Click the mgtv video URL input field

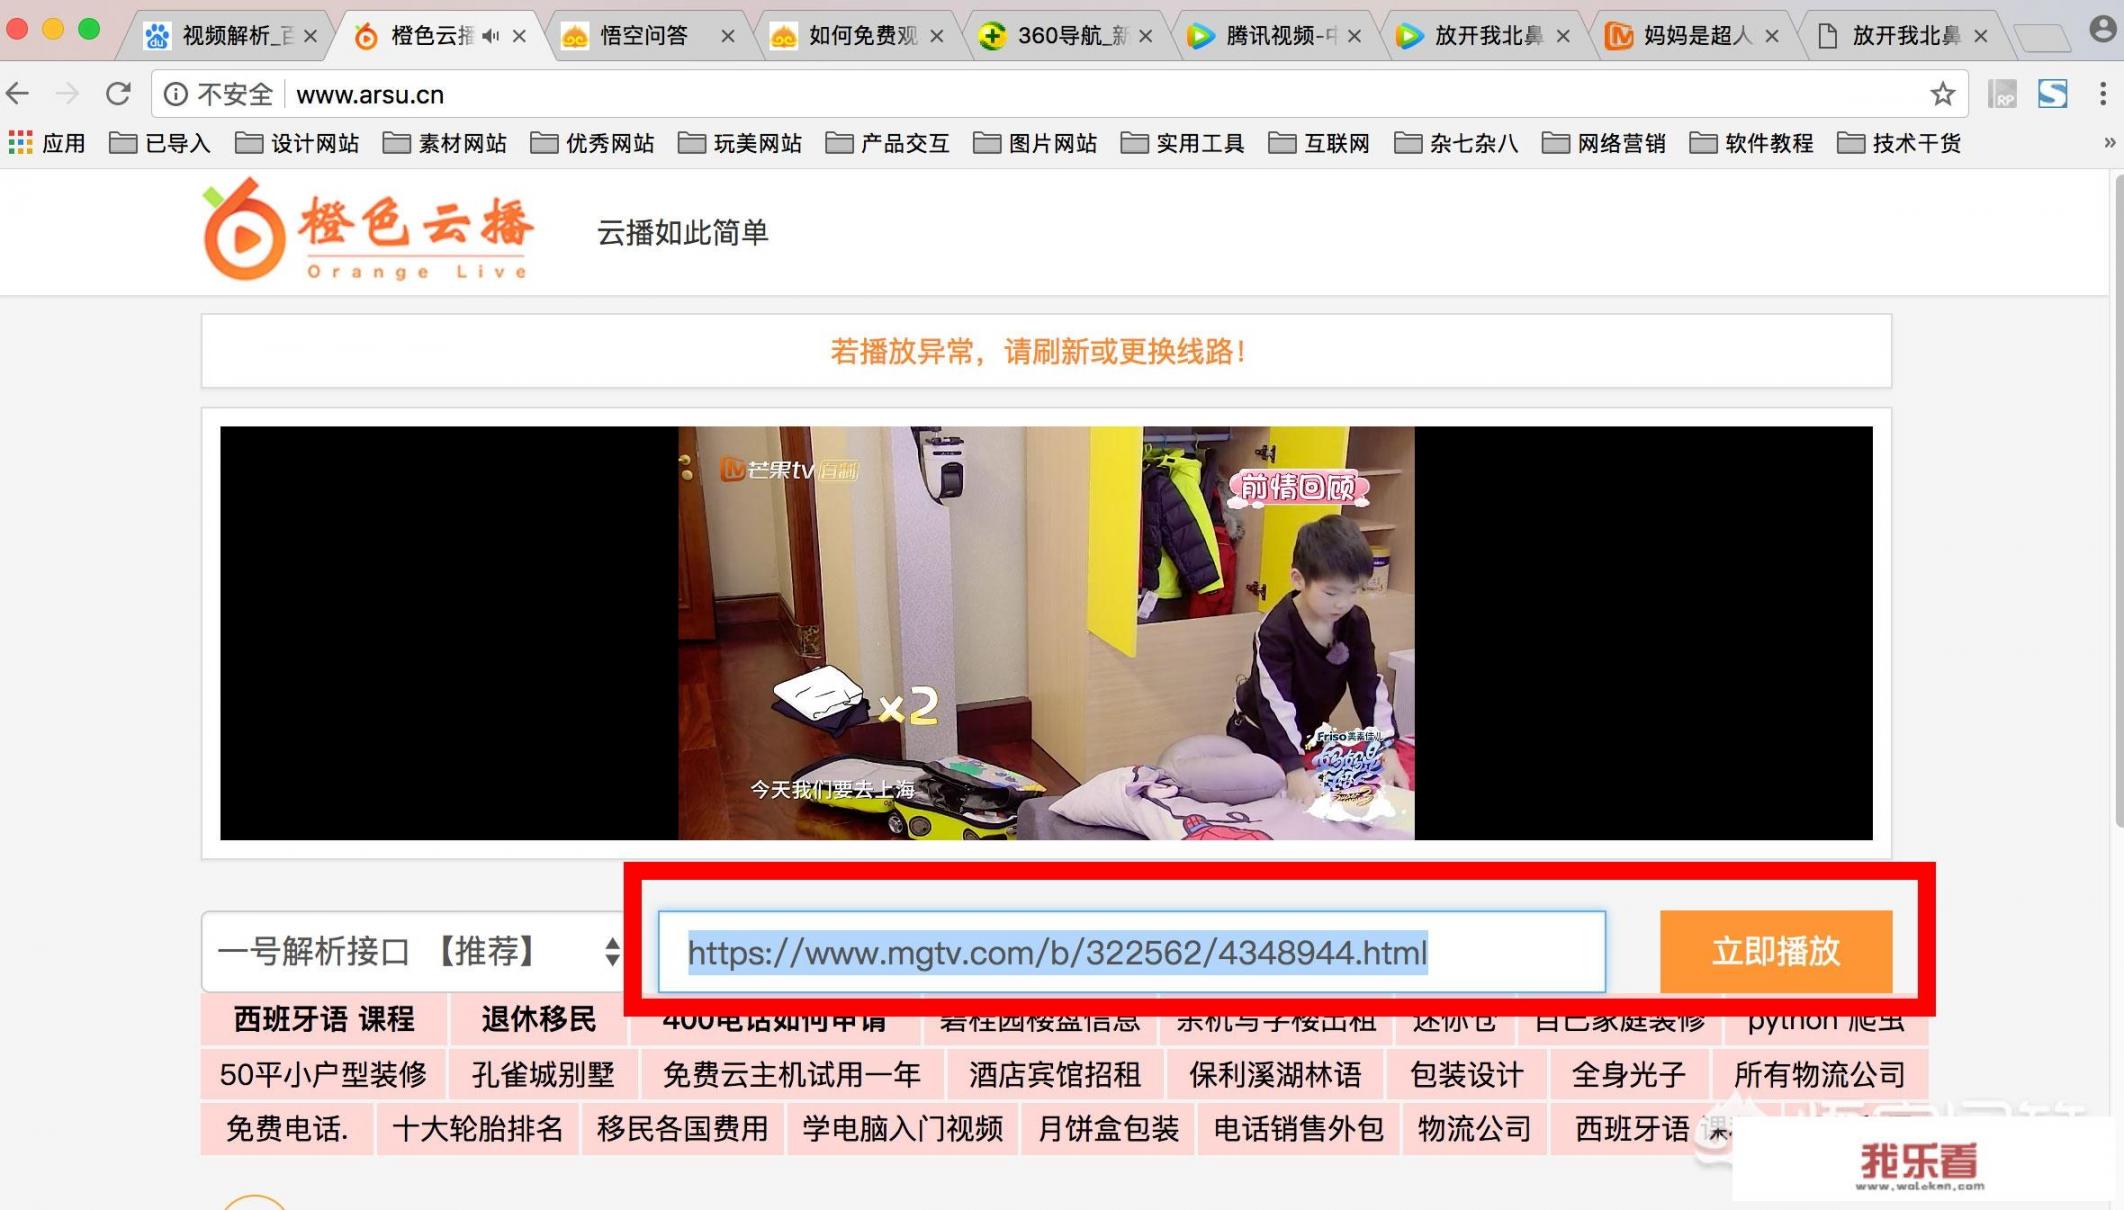click(x=1131, y=952)
